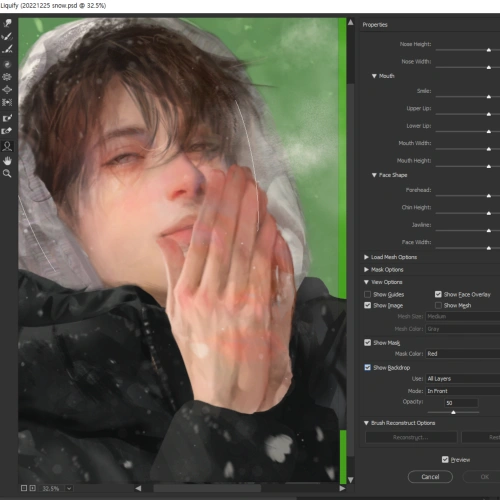Click the backdrop Opacity input field

461,403
